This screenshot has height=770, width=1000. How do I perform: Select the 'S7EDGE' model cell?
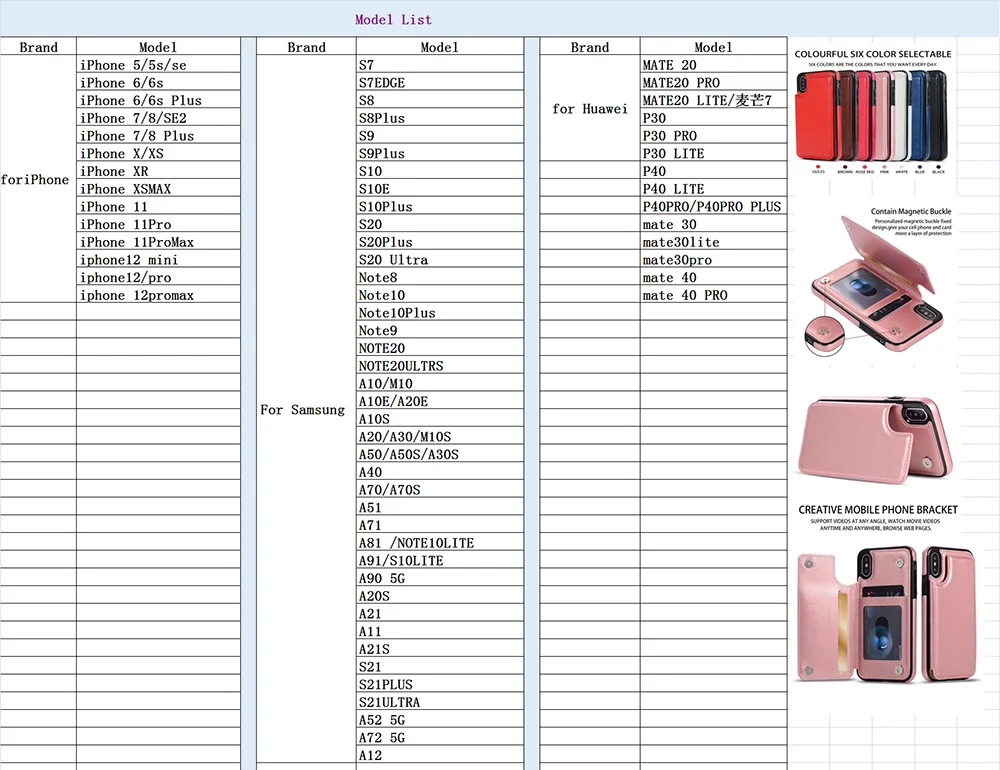[x=439, y=82]
